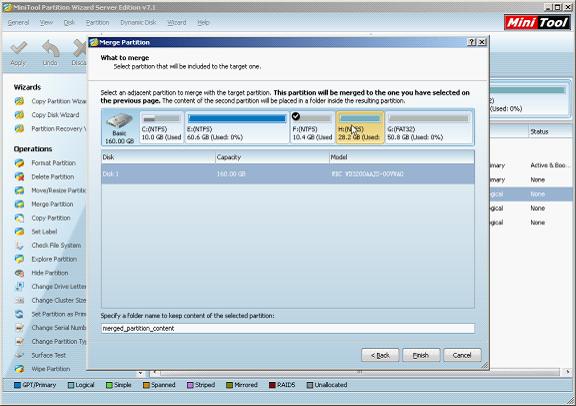Click Format Partition operation link
This screenshot has width=576, height=406.
point(53,163)
